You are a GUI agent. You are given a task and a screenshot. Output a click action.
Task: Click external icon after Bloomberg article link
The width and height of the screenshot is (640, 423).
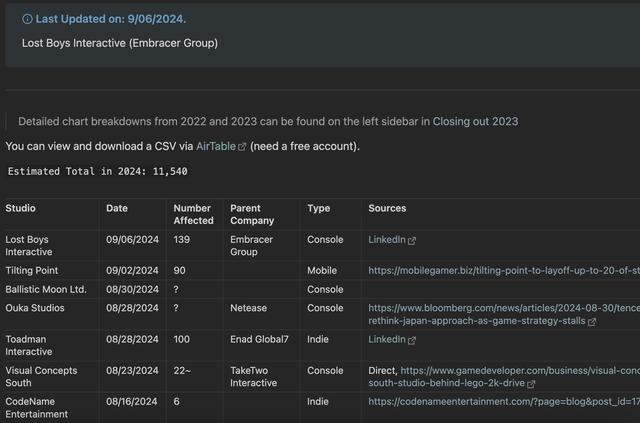(x=592, y=322)
